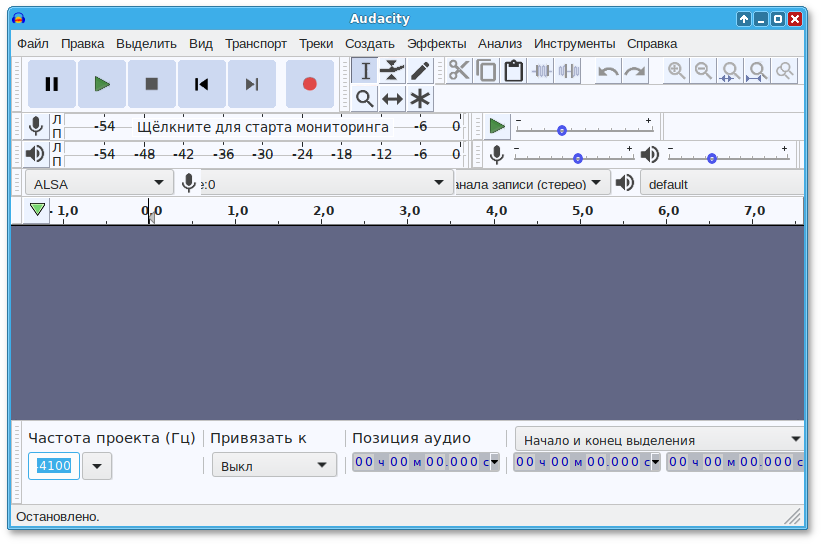Click the Redo arrow
Viewport: 821px width, 544px height.
click(635, 71)
